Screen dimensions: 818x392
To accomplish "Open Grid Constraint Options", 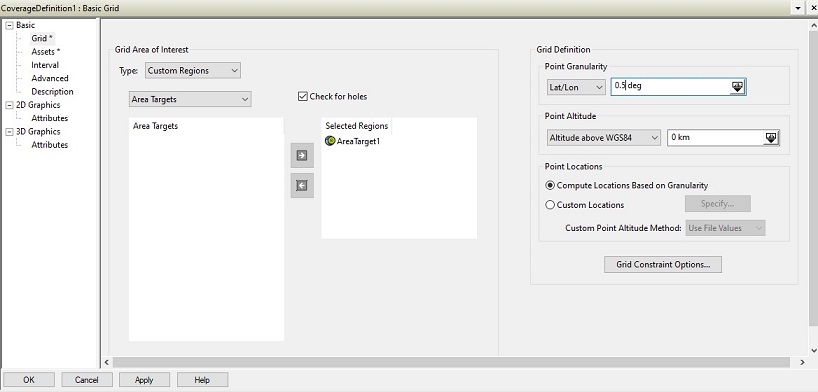I will (663, 265).
